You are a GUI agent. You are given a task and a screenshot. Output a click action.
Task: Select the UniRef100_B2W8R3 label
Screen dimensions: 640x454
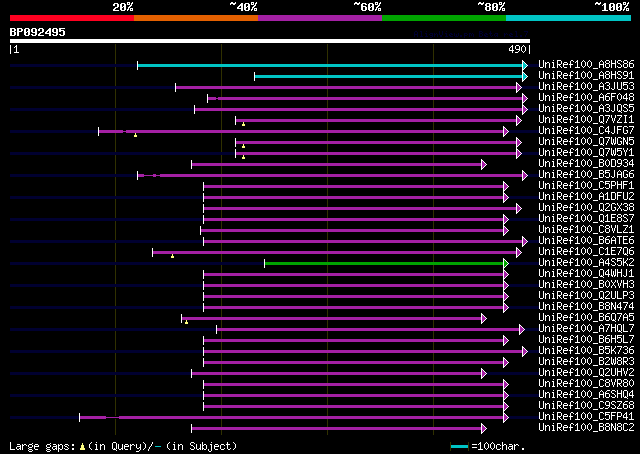(586, 362)
